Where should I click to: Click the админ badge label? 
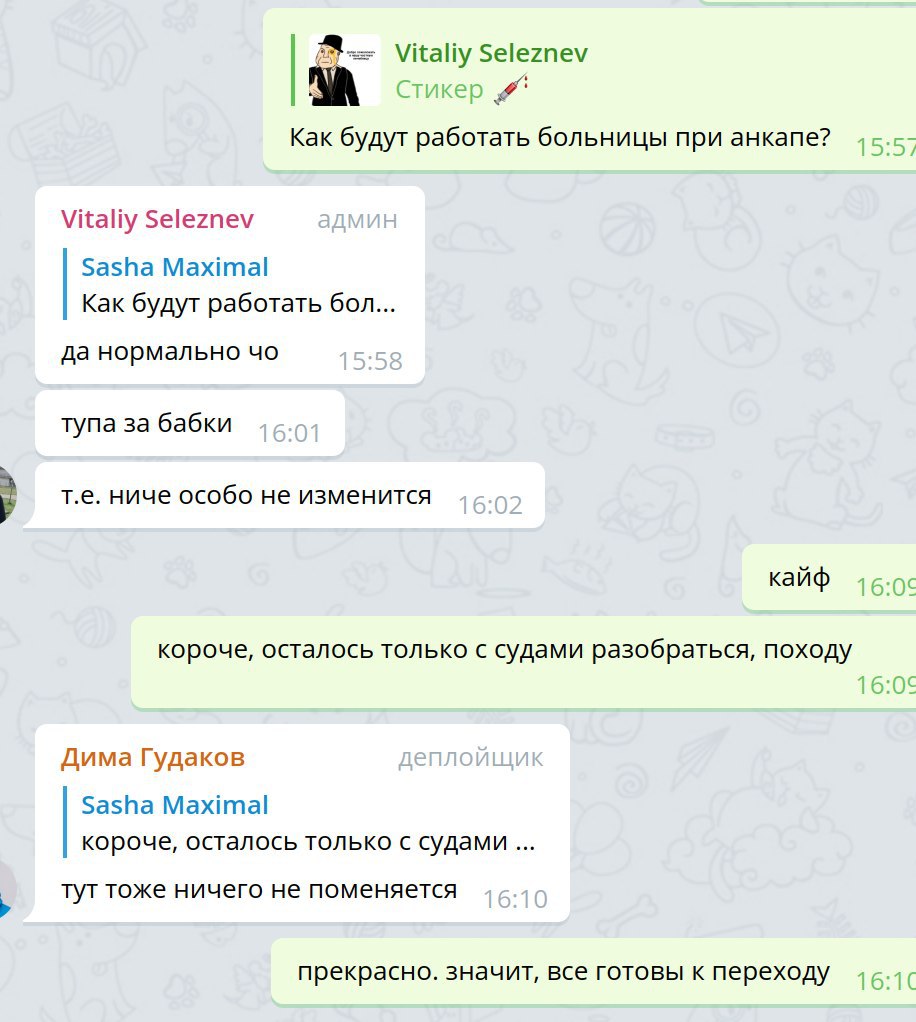click(357, 220)
